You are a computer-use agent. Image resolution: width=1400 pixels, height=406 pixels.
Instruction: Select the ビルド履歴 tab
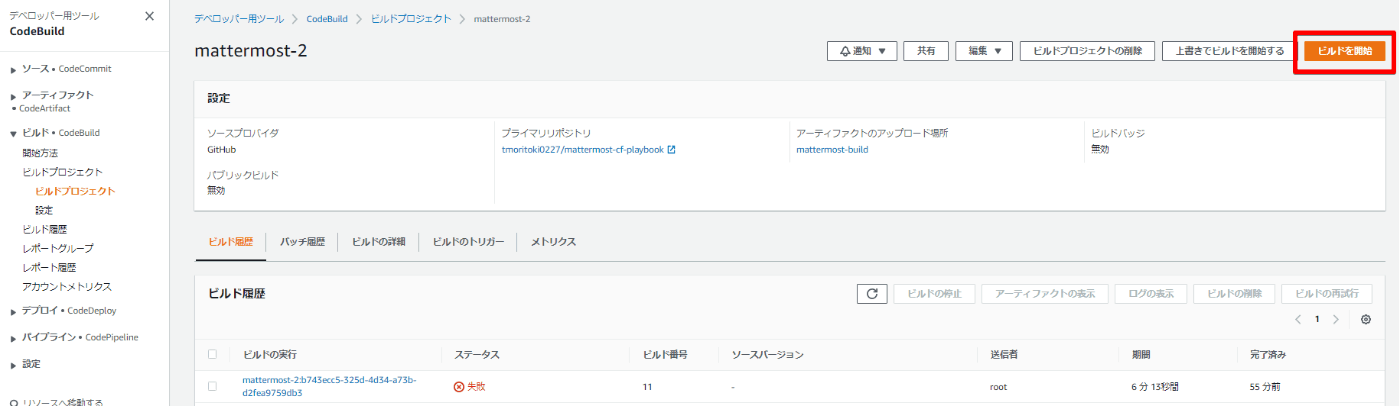click(230, 242)
